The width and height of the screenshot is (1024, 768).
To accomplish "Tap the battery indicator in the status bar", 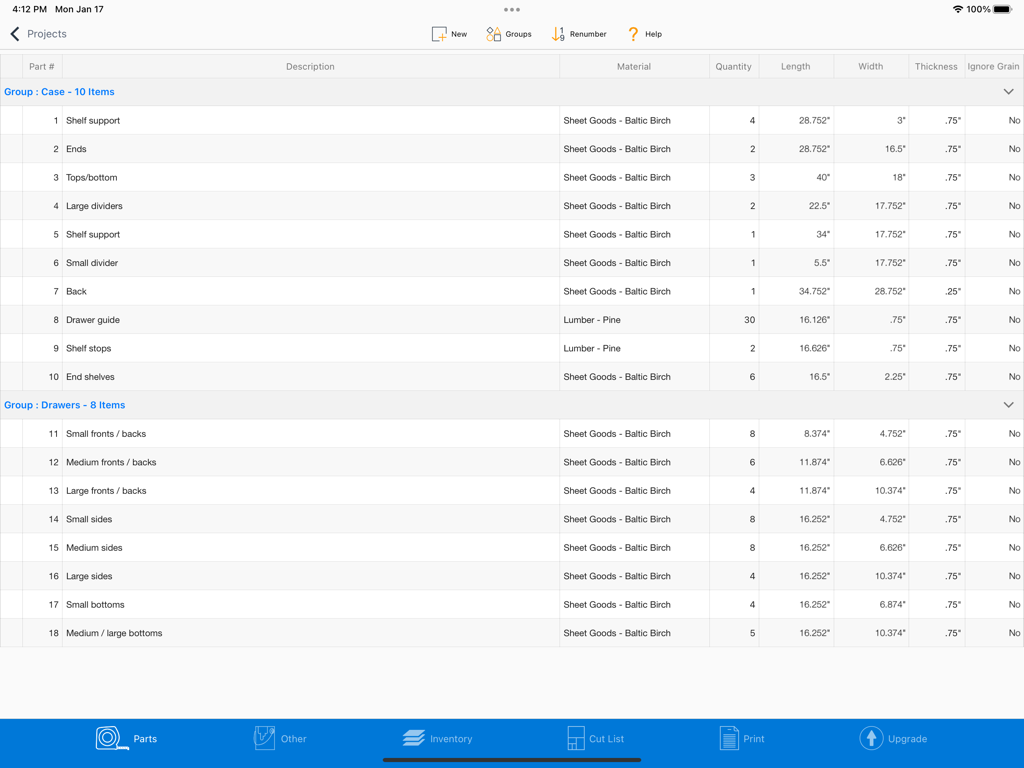I will 1003,9.
